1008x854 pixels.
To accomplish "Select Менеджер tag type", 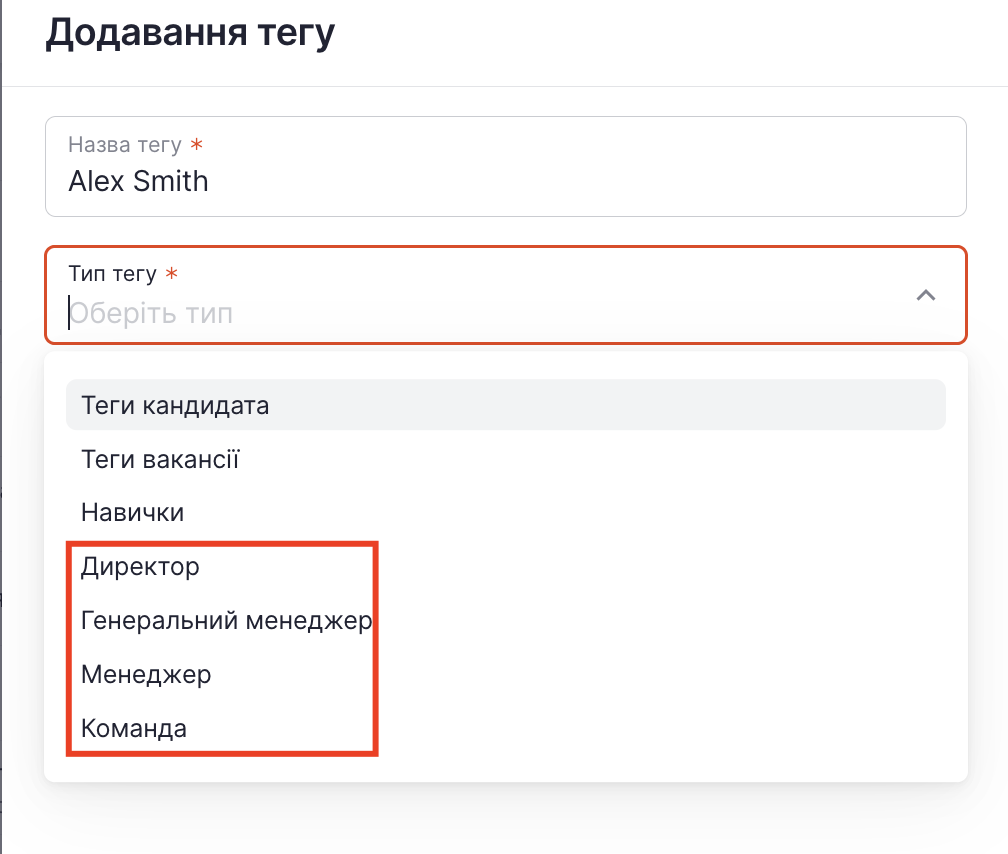I will coord(146,675).
